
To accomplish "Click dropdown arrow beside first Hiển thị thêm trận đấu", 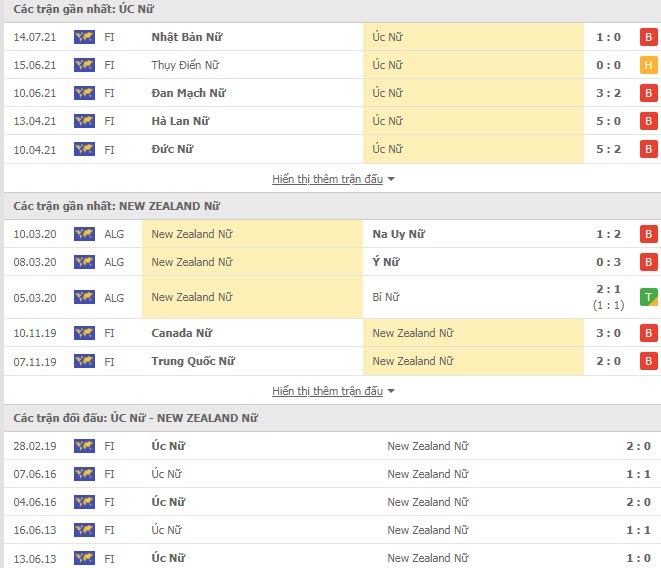I will 391,179.
